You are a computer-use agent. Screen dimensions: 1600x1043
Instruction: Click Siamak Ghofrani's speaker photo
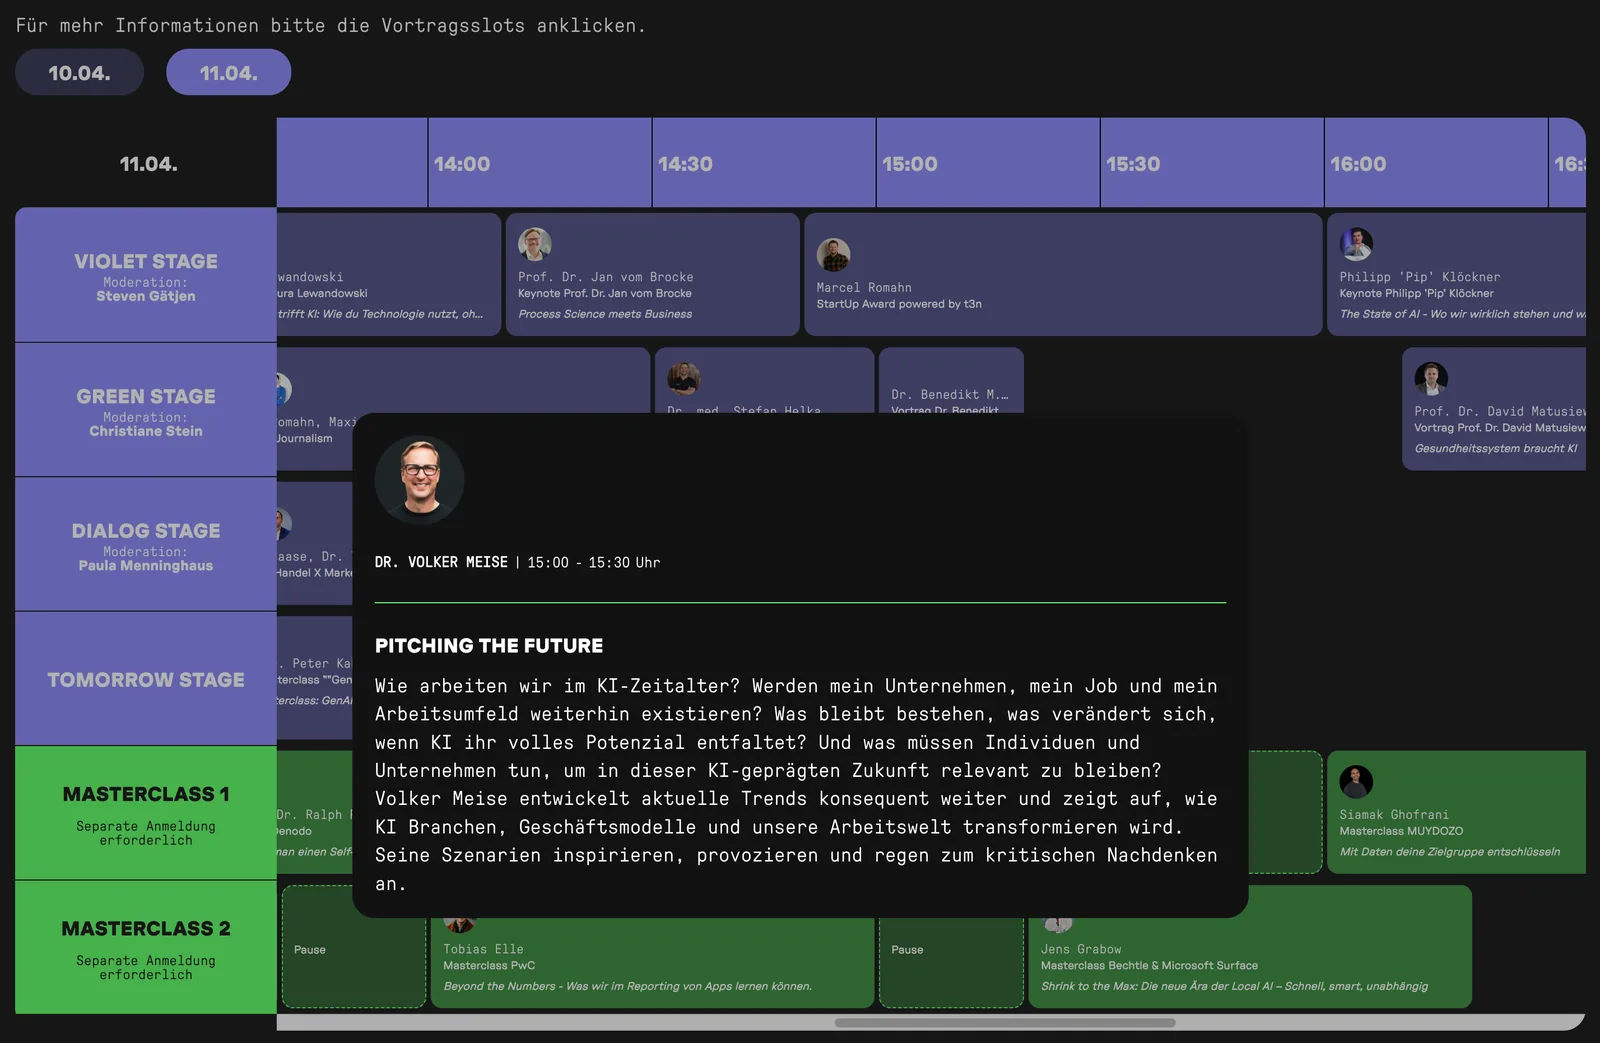(1356, 782)
